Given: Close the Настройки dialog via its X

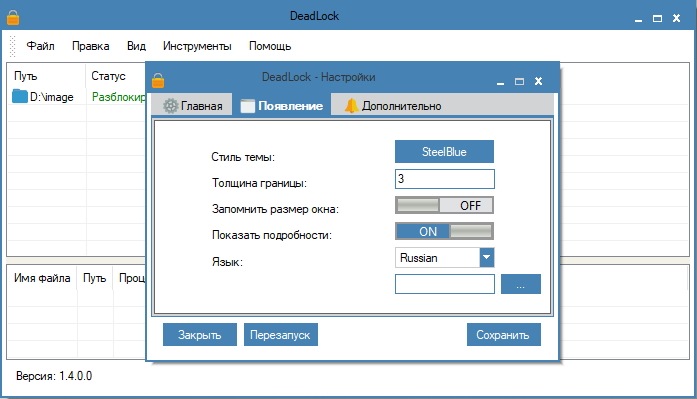Looking at the screenshot, I should coord(538,81).
